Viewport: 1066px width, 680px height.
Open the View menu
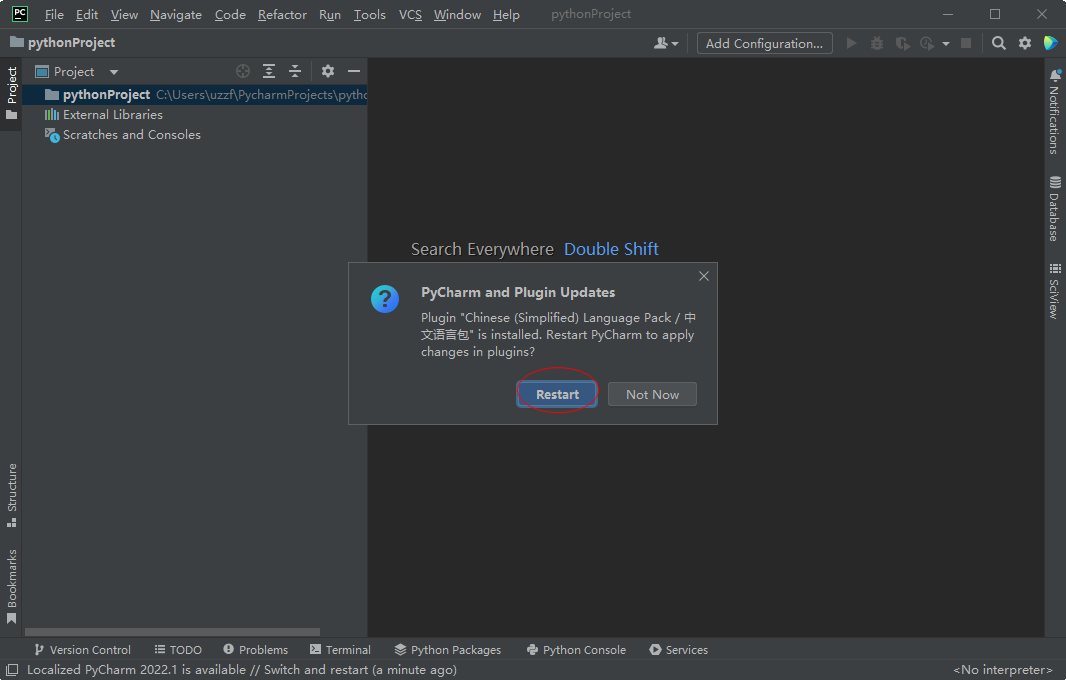tap(124, 14)
